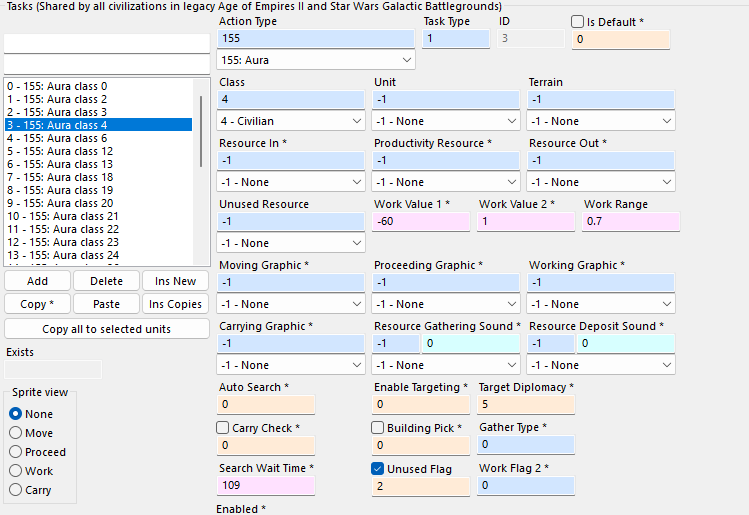Click the Auto Search field

tap(266, 405)
